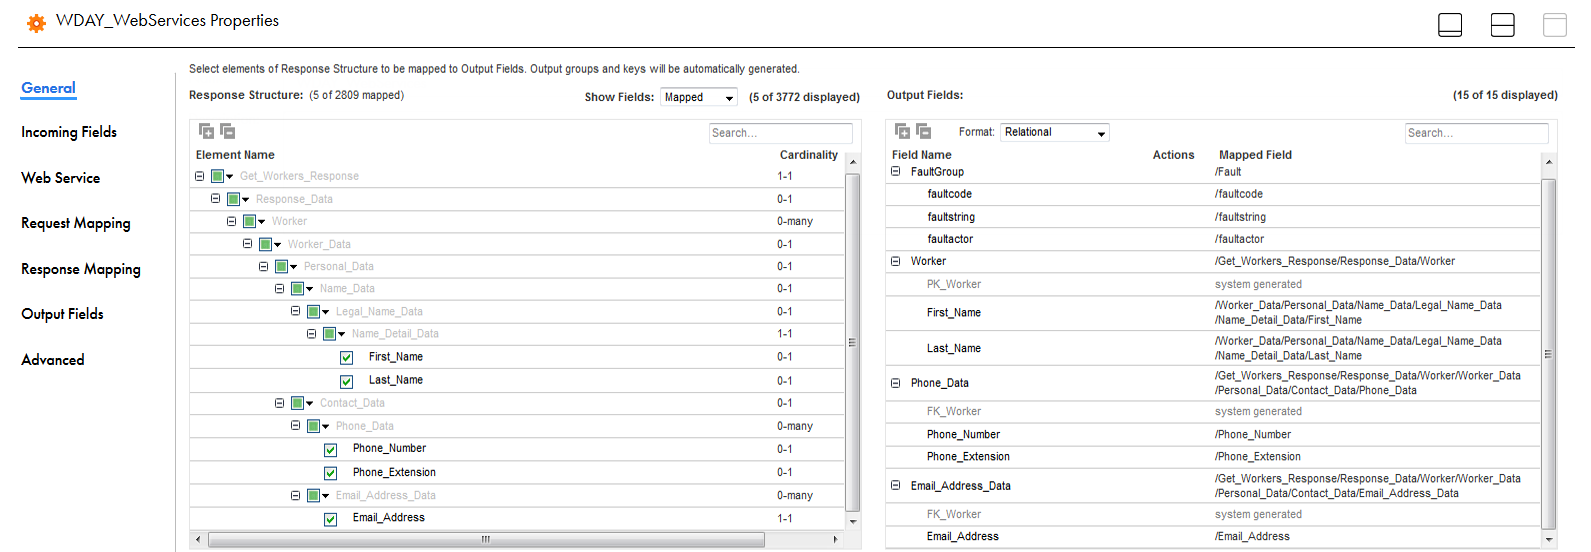
Task: Open the Advanced tab
Action: (53, 360)
